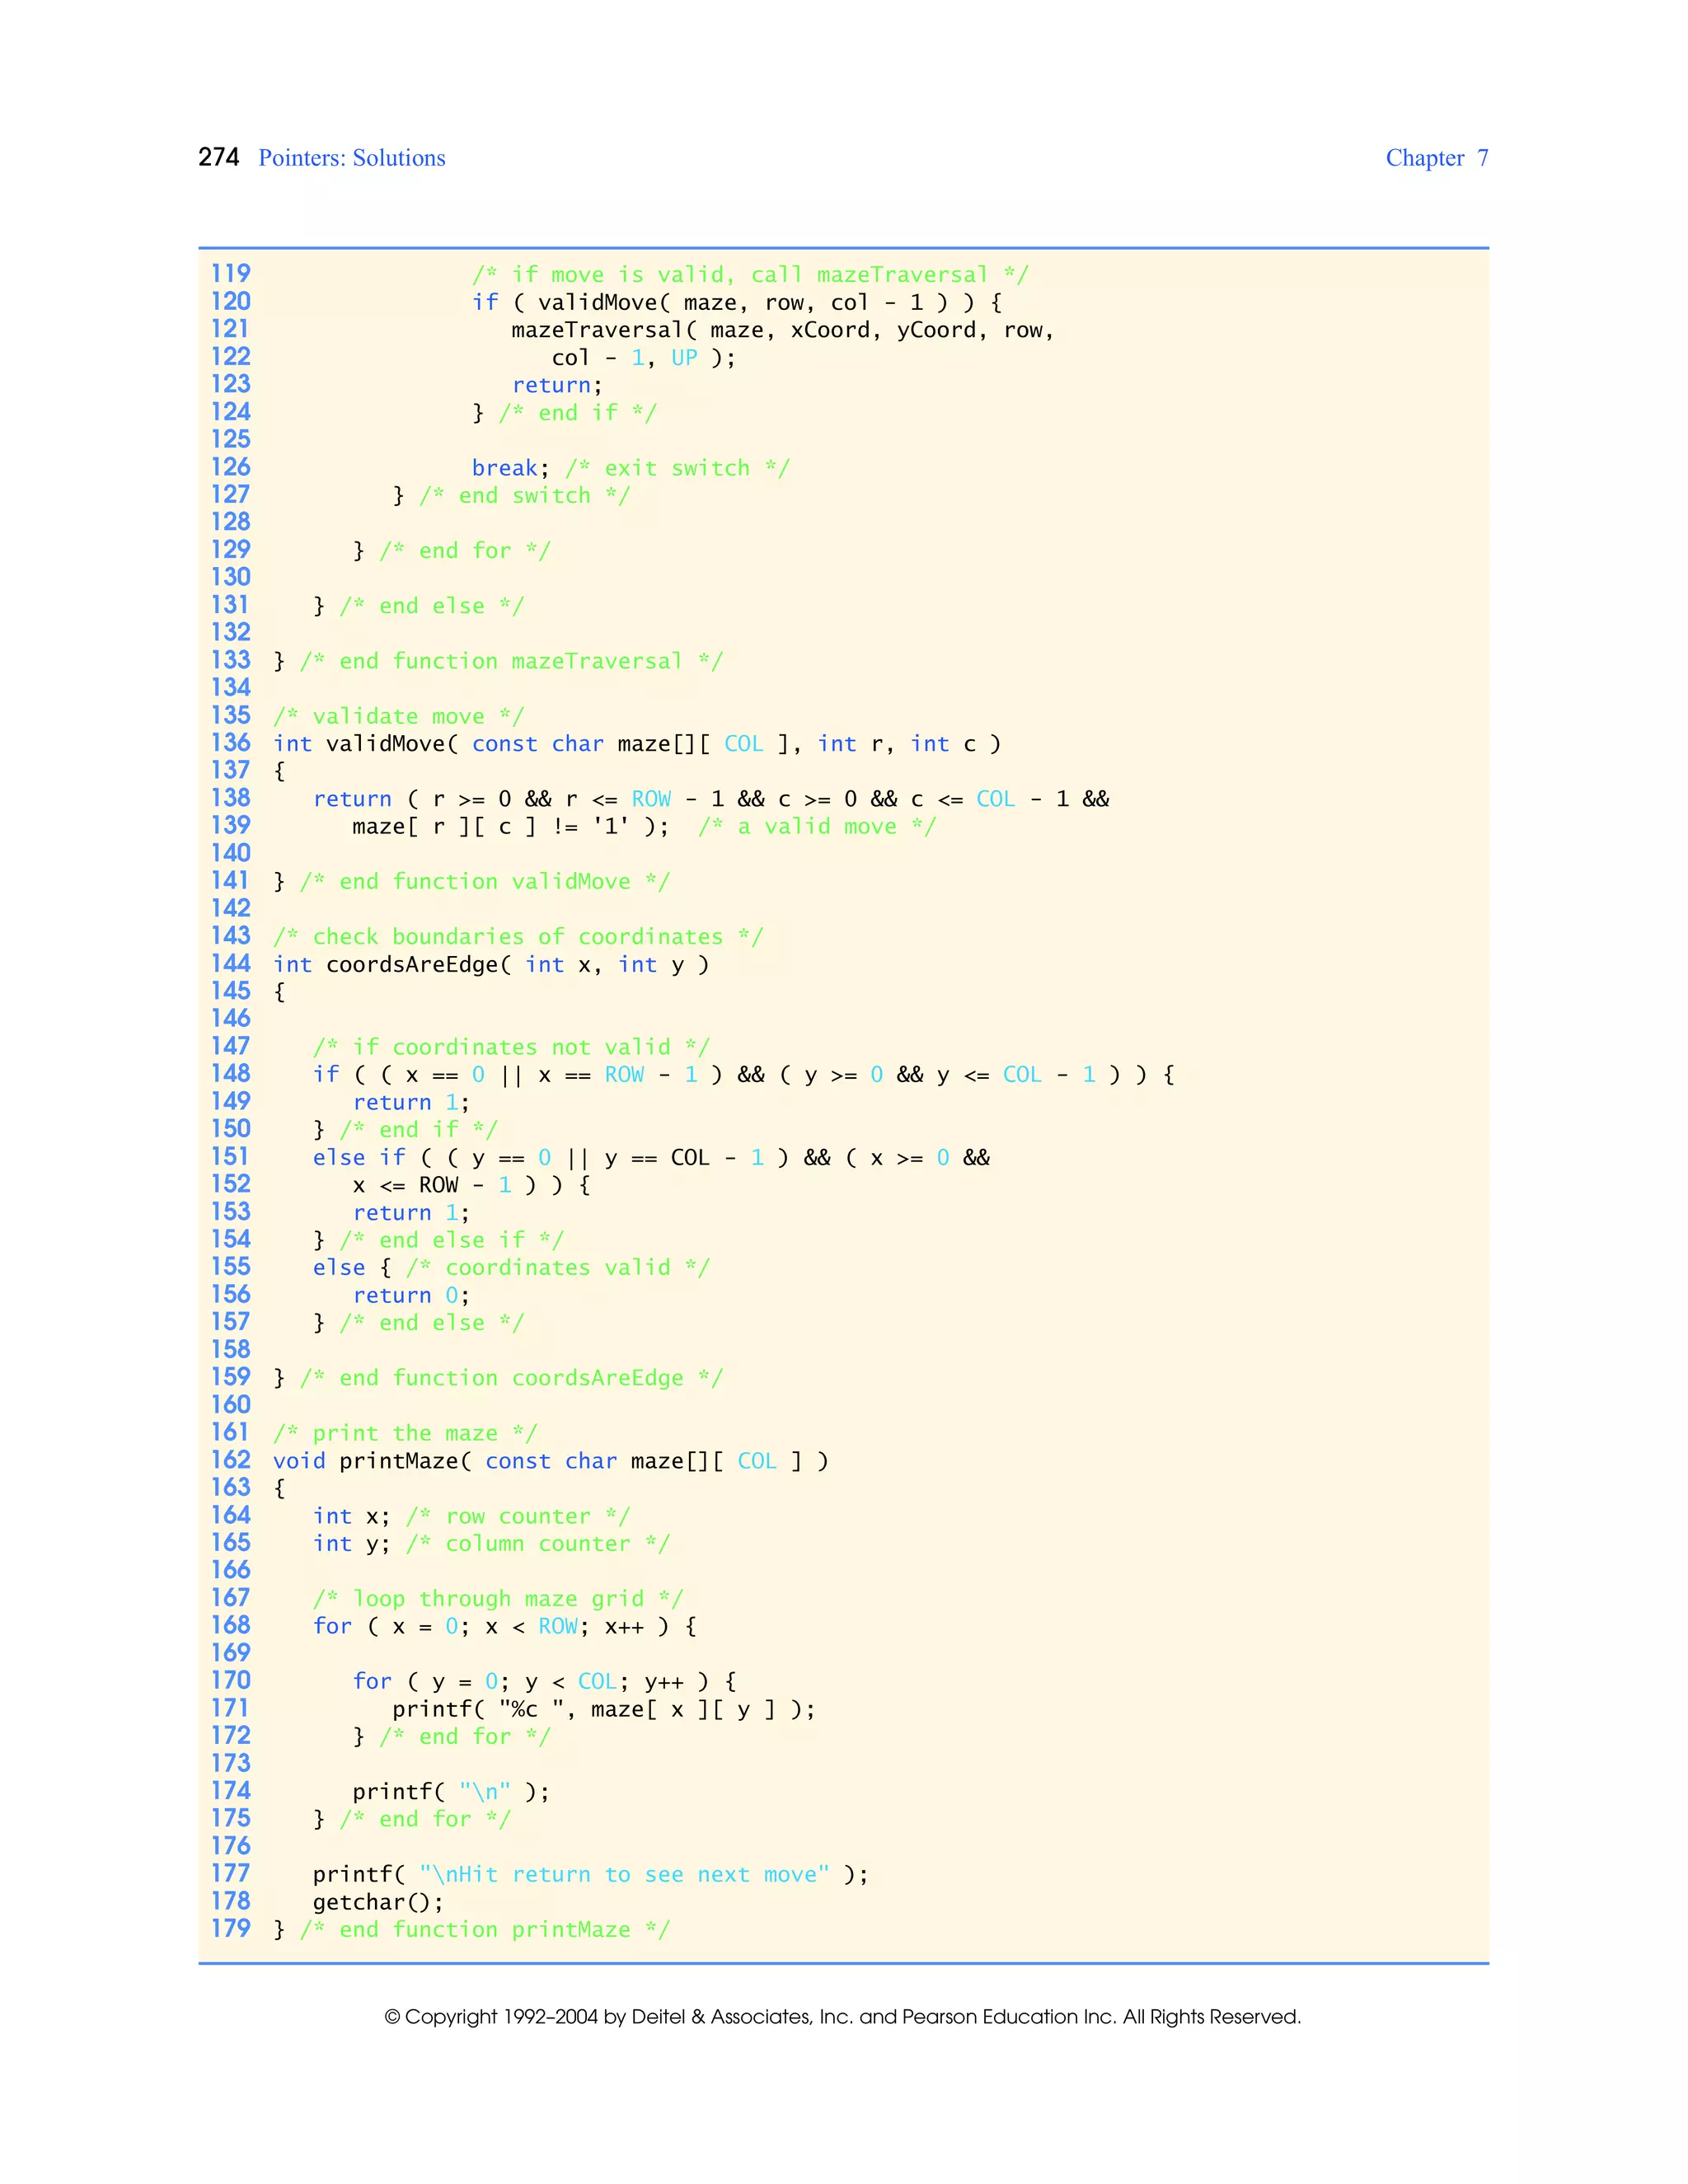
Task: Click the "validate move" comment
Action: (x=398, y=716)
